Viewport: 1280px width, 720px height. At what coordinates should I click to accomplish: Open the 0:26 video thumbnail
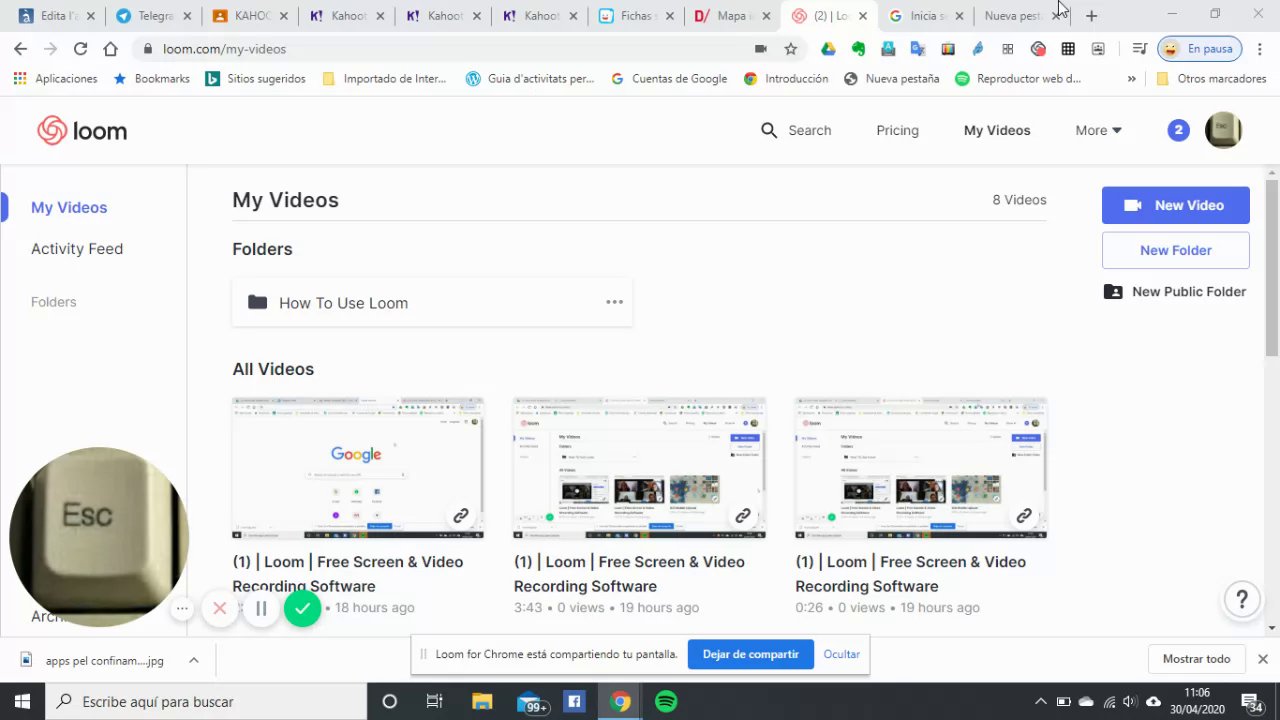pyautogui.click(x=921, y=468)
